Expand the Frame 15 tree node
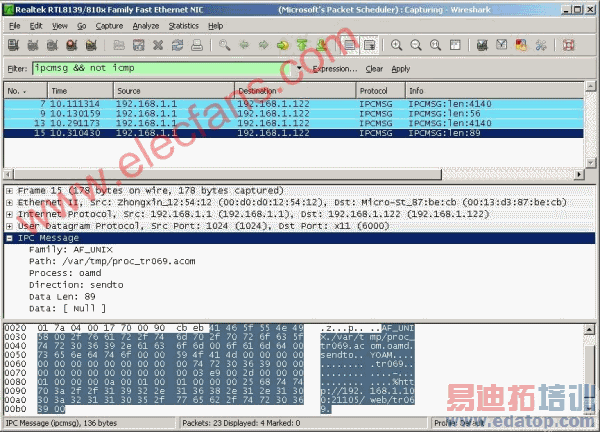Image resolution: width=600 pixels, height=432 pixels. tap(10, 191)
